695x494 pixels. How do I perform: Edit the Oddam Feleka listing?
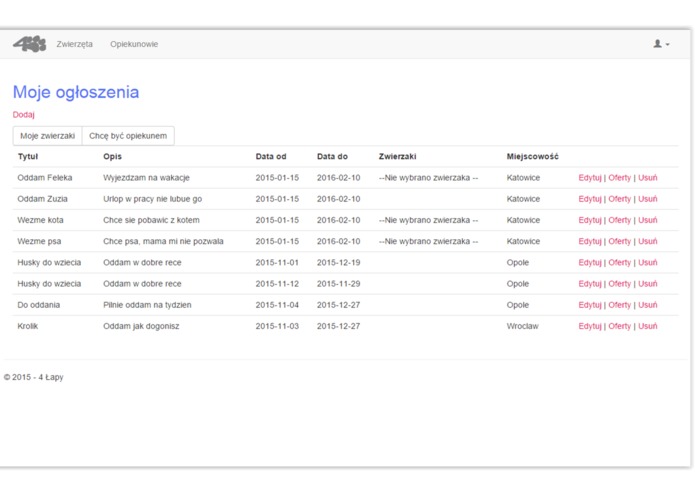pyautogui.click(x=590, y=178)
